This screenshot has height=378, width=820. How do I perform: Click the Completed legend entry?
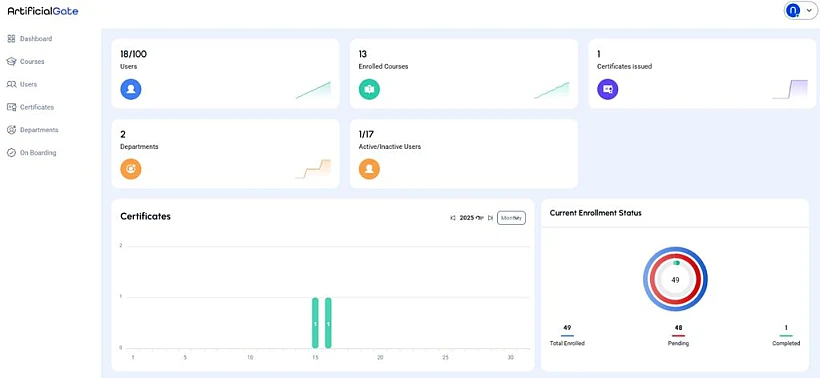[786, 335]
